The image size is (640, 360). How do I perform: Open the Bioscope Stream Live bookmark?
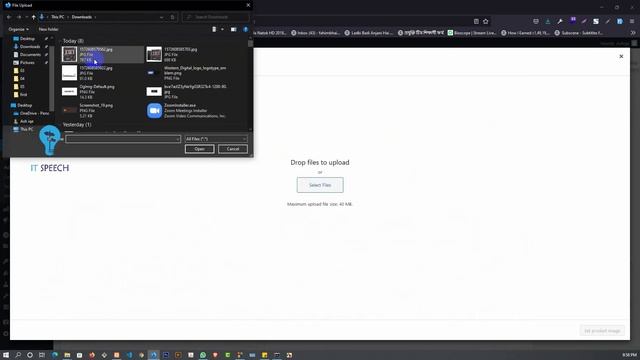(472, 33)
